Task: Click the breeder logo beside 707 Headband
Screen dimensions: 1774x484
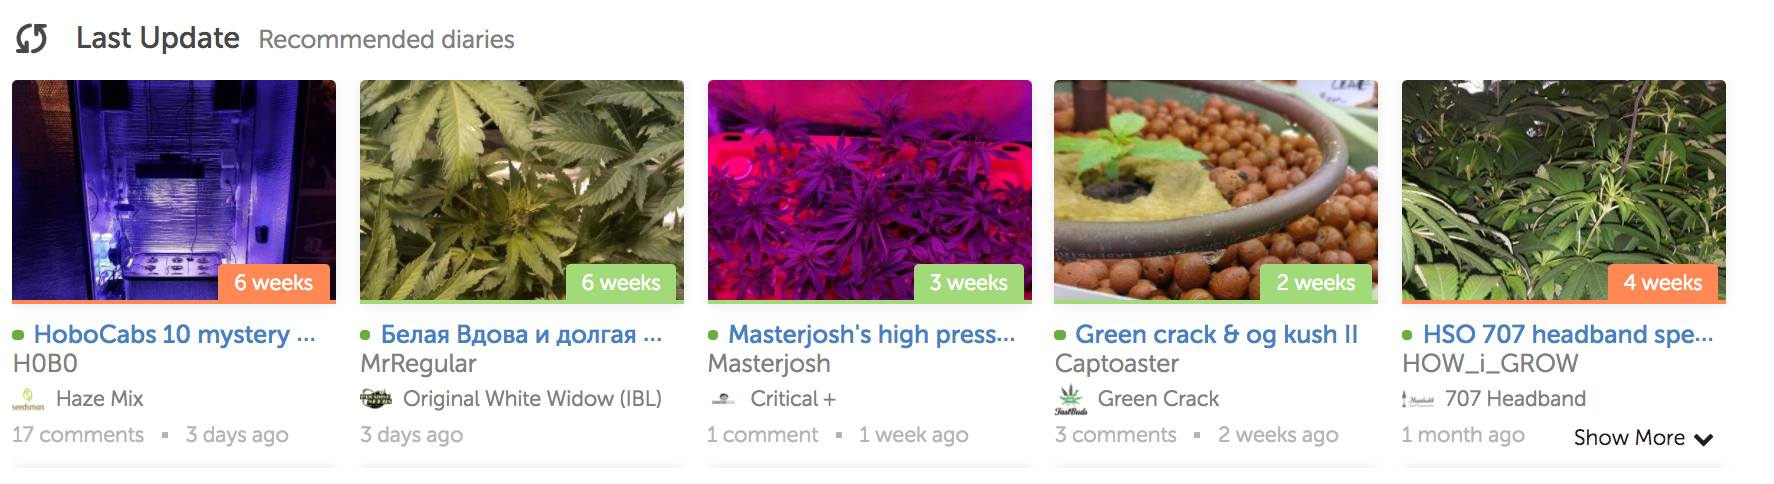Action: pos(1418,400)
